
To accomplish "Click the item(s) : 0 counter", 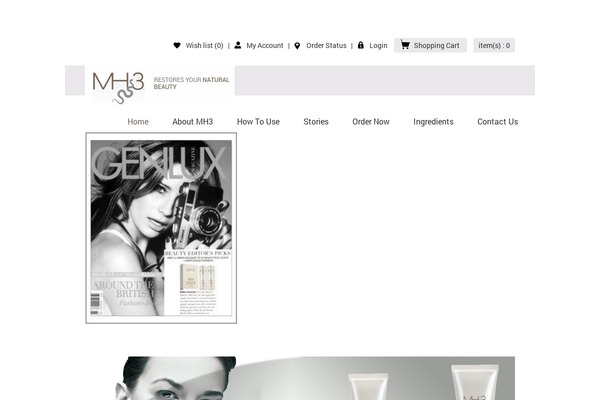I will point(494,45).
